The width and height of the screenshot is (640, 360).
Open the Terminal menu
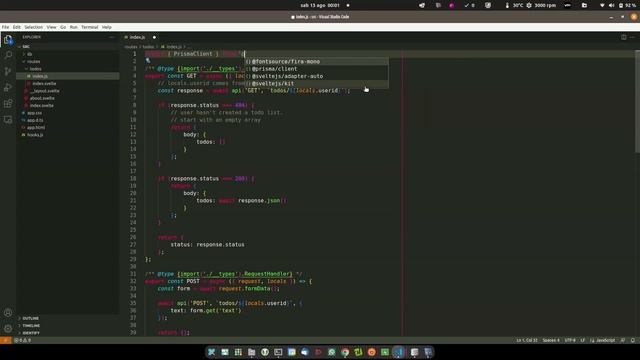tap(89, 27)
